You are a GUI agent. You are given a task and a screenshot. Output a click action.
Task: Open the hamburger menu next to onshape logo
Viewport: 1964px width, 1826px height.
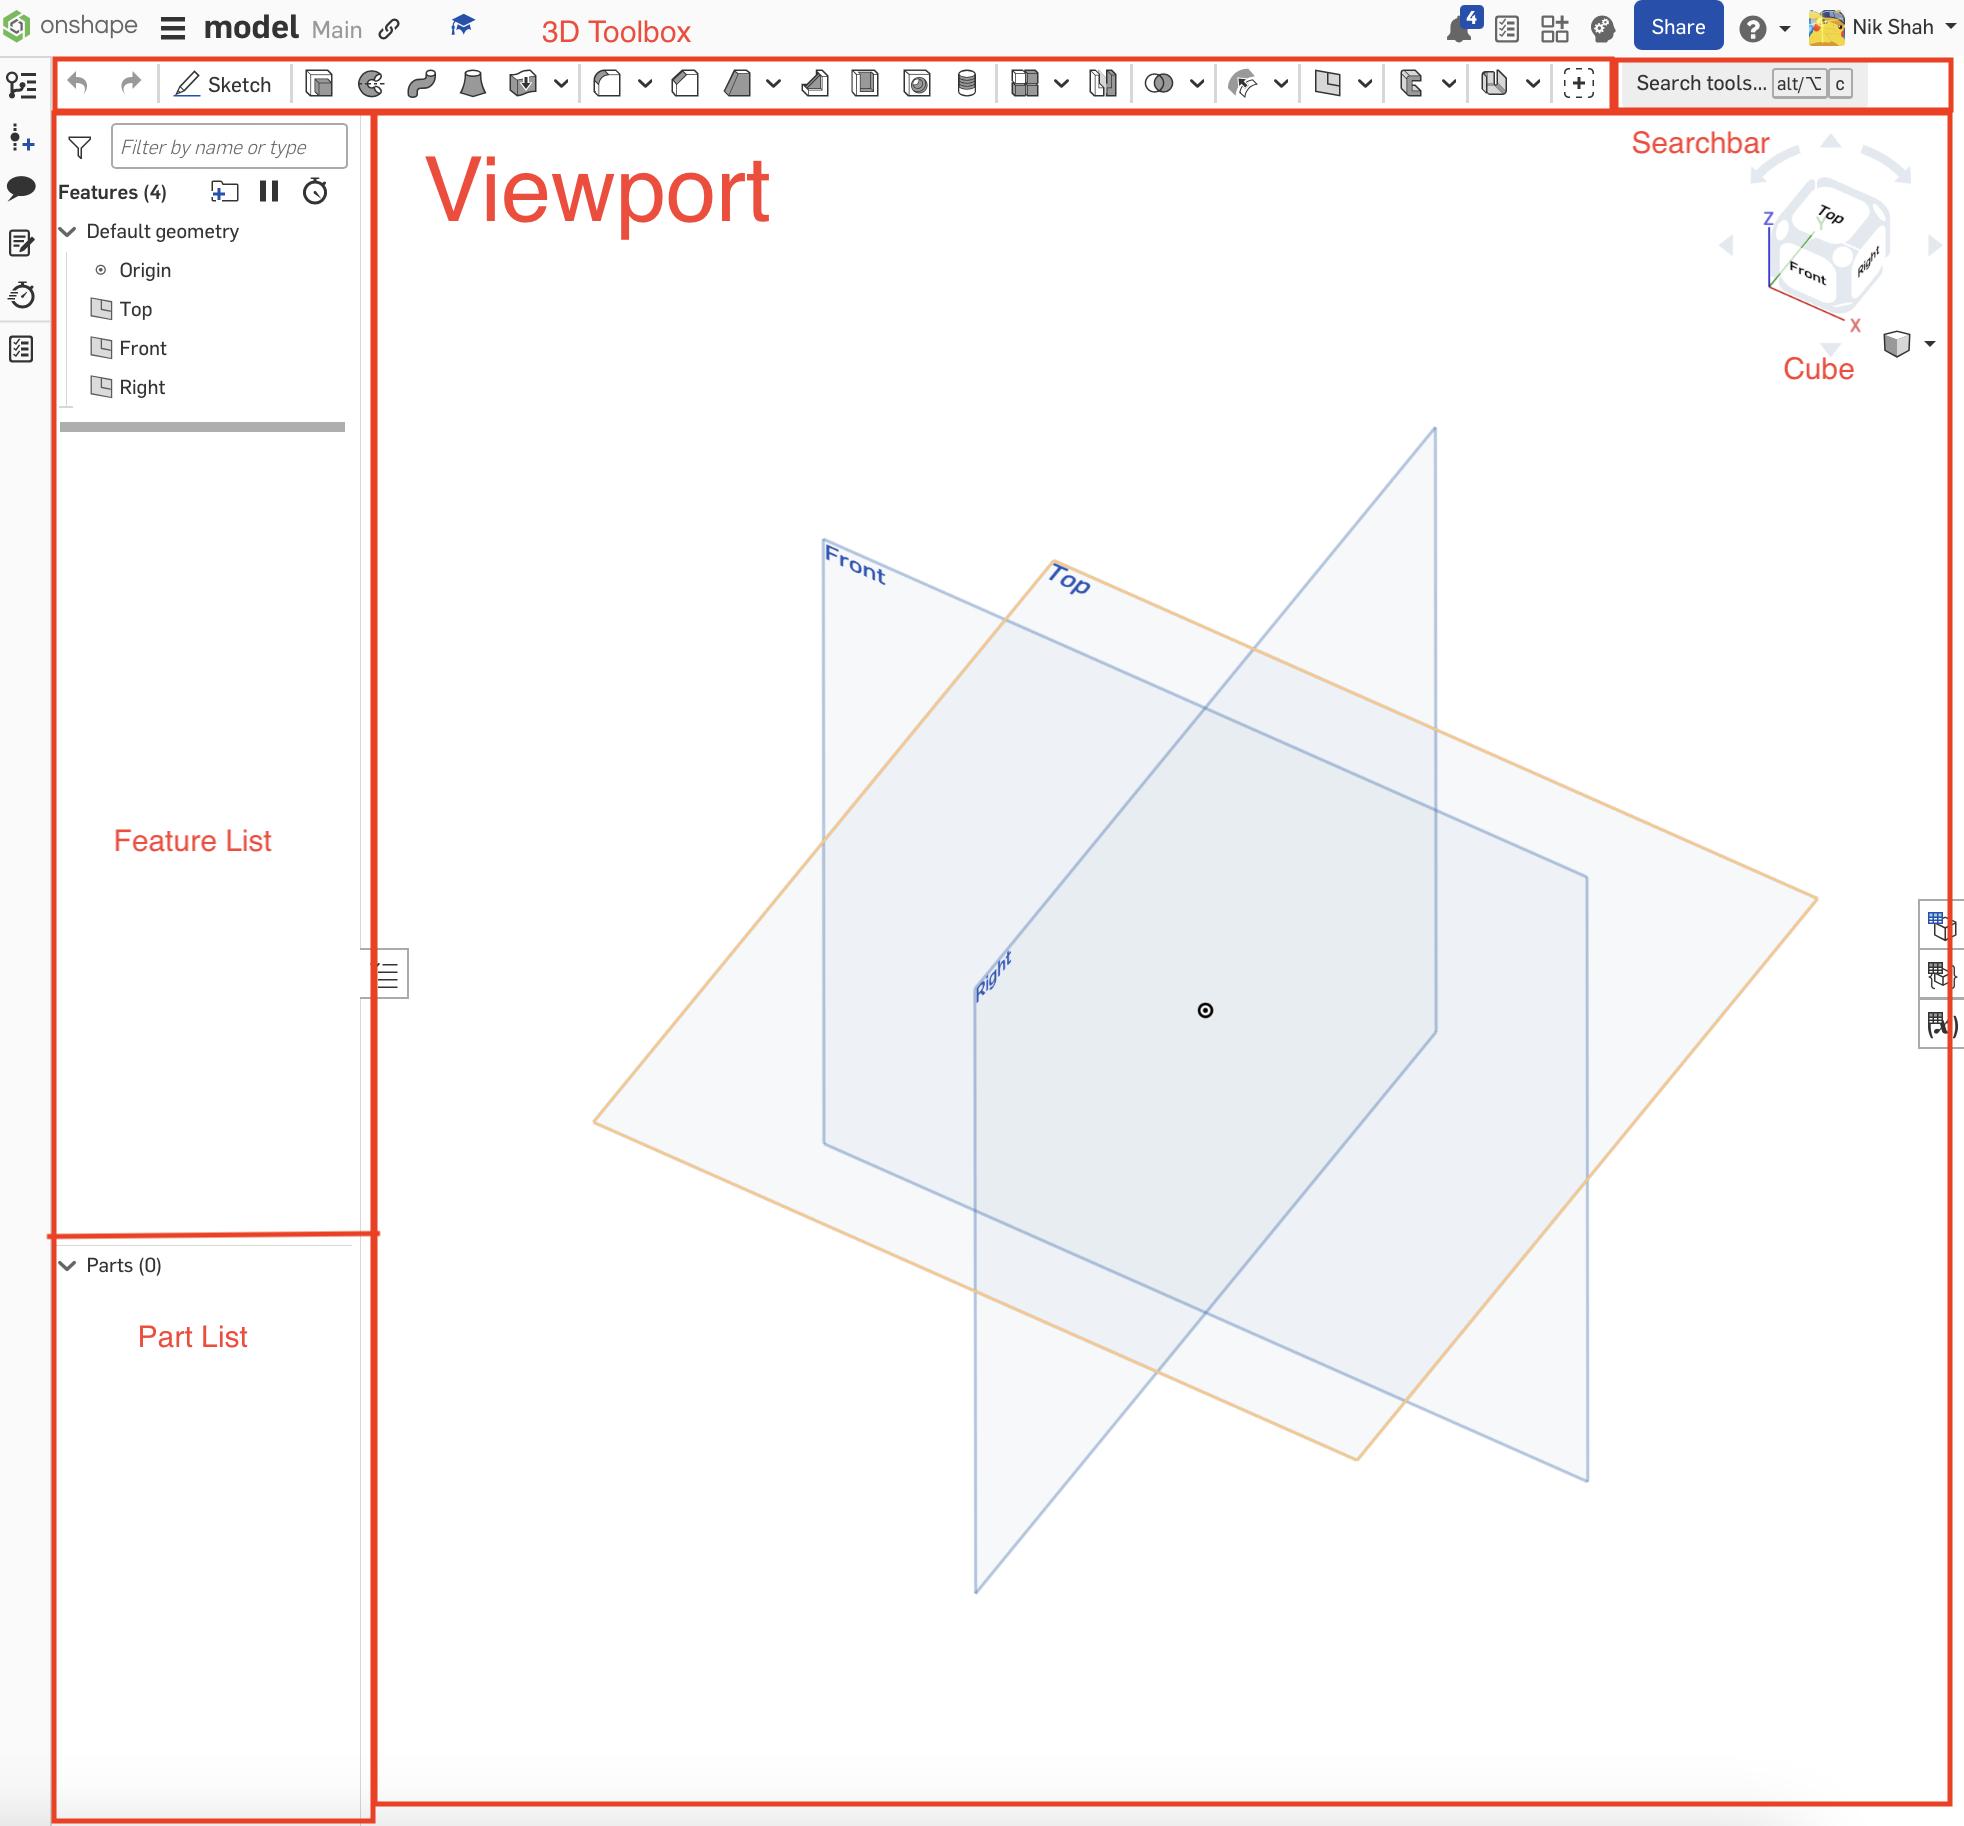(173, 28)
